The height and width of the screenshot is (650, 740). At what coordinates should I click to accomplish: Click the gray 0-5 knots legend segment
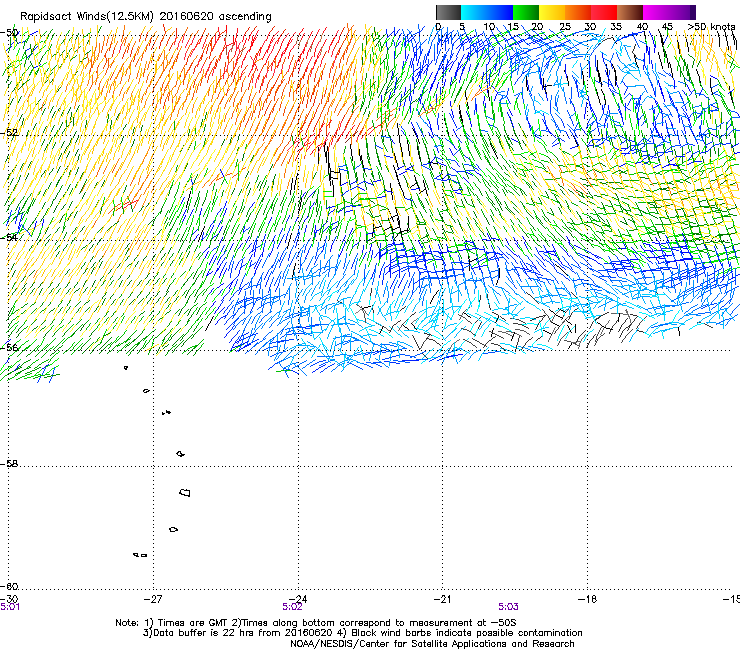point(448,12)
